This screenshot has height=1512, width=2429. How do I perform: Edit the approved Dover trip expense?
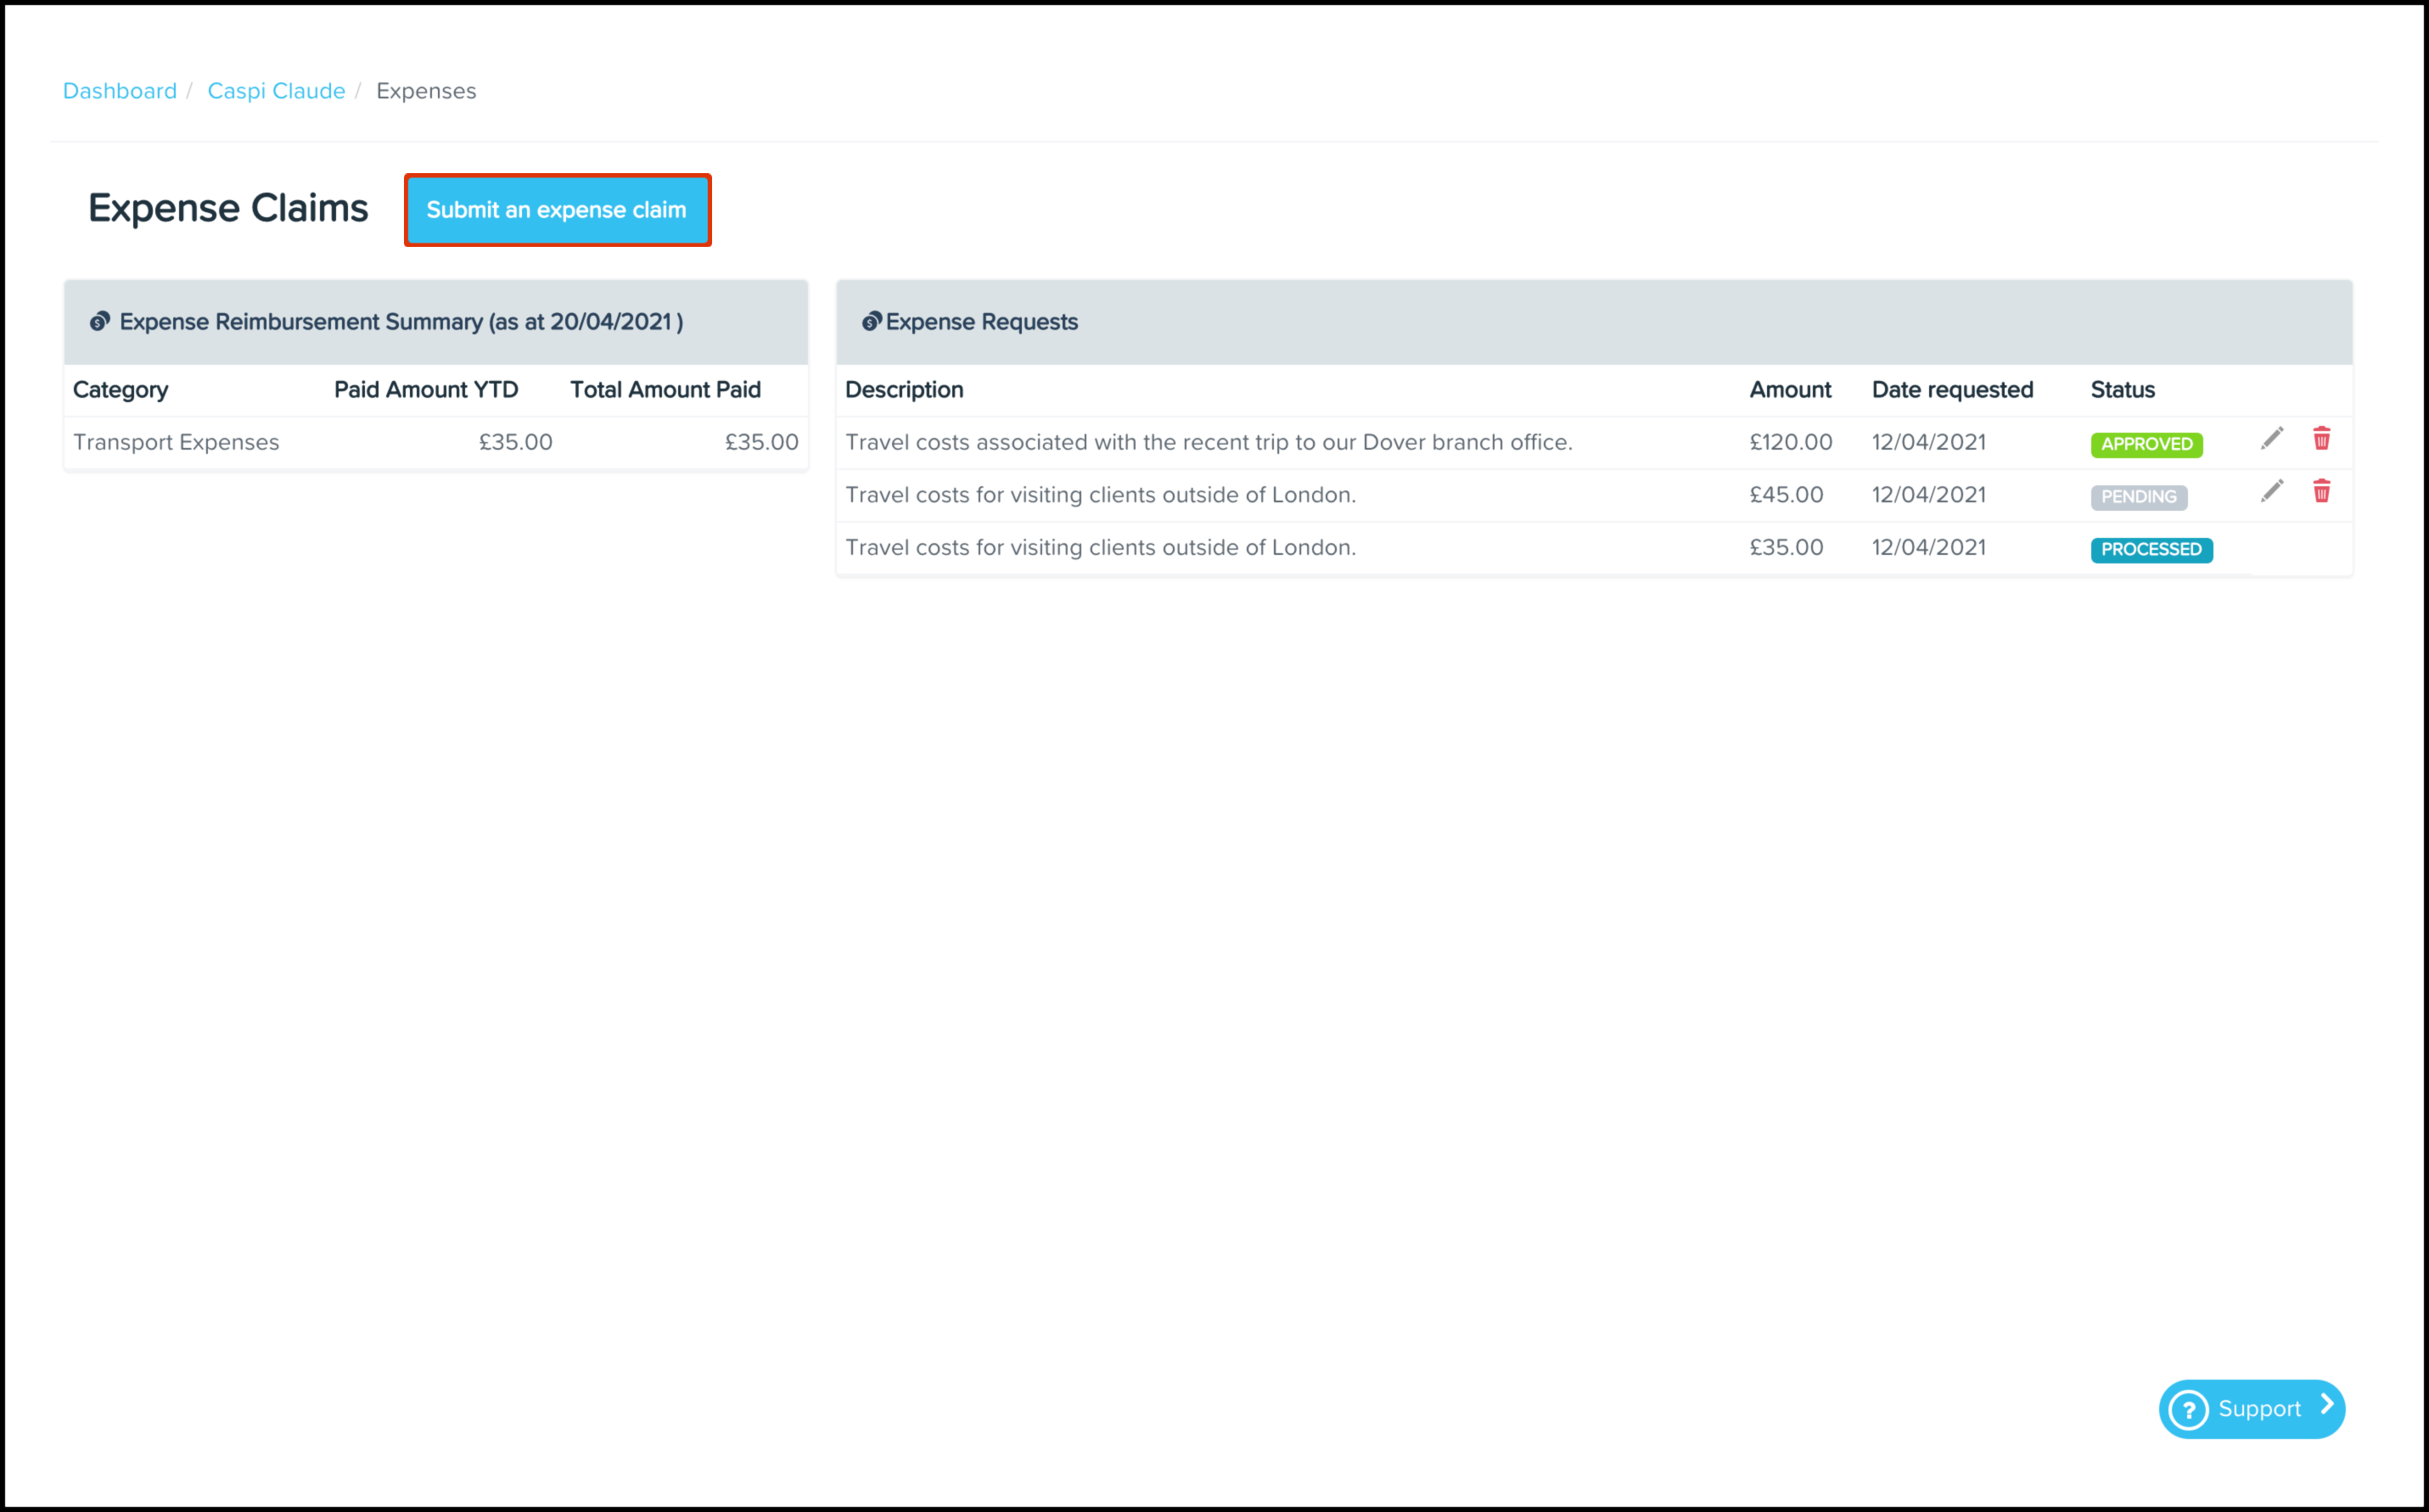tap(2271, 438)
